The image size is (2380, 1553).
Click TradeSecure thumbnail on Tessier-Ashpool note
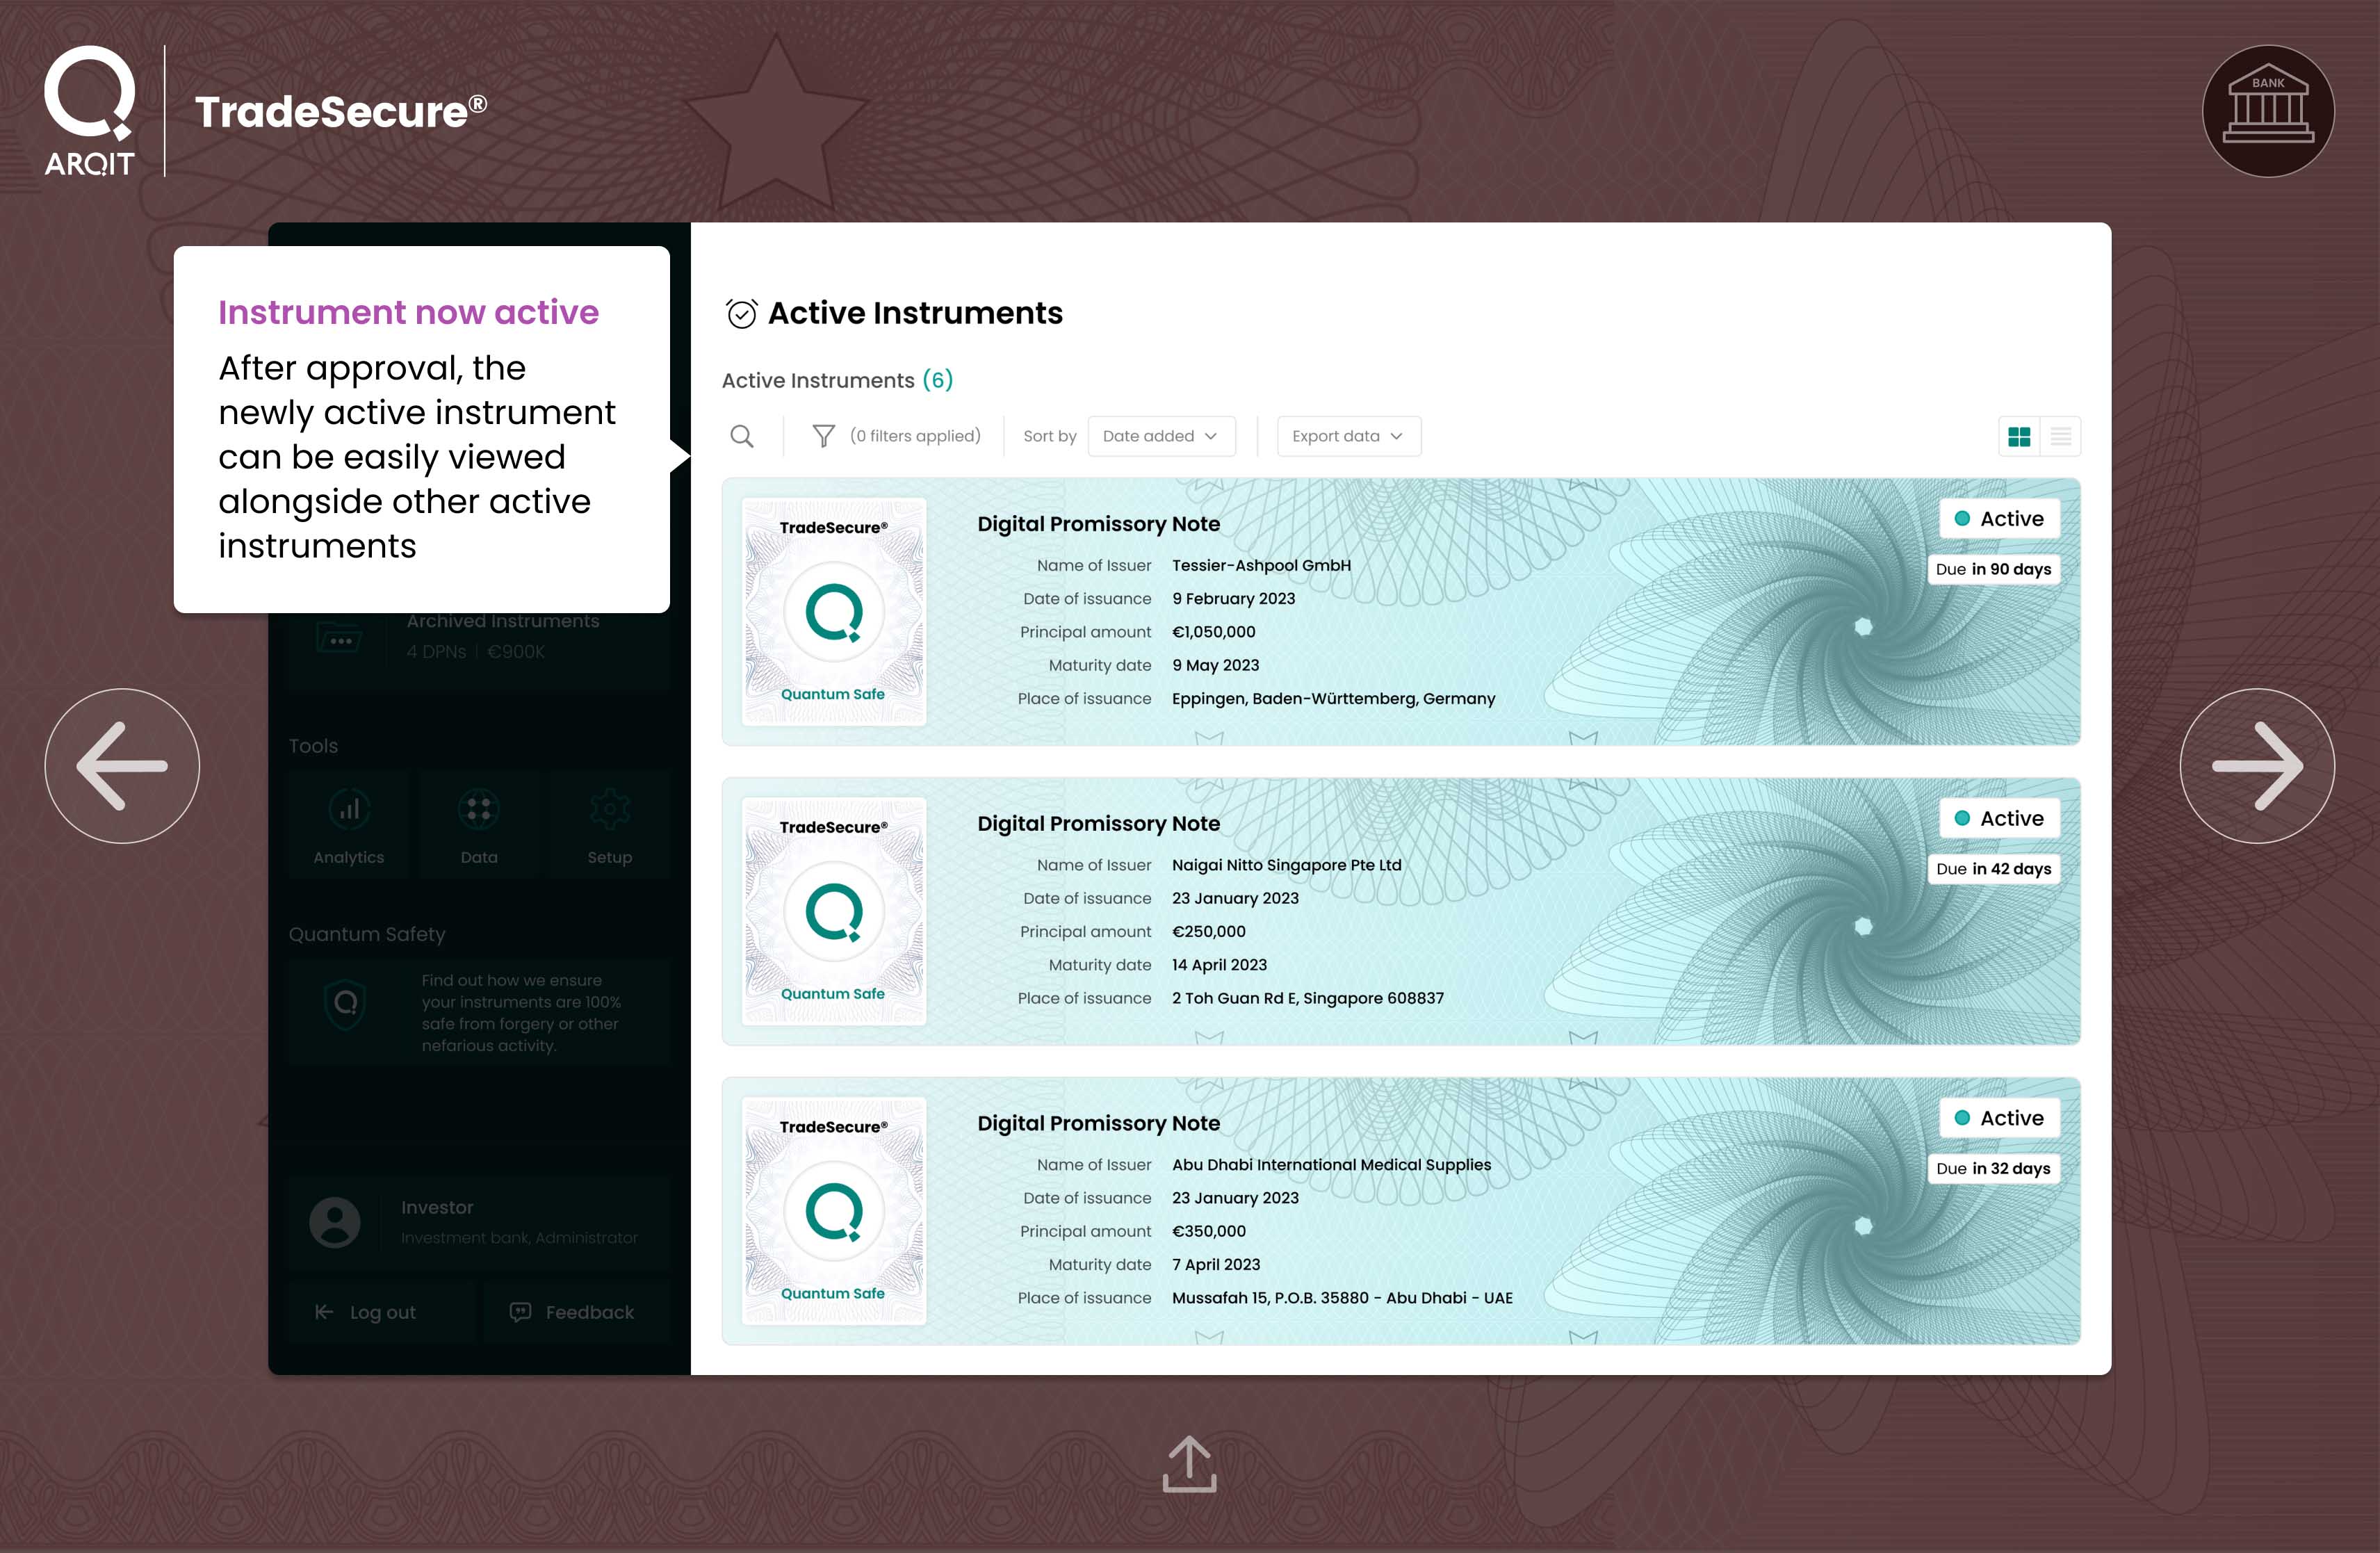pyautogui.click(x=834, y=611)
